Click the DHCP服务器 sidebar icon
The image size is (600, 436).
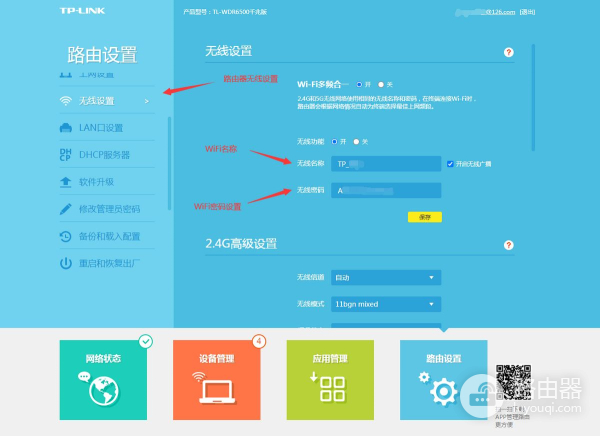[x=65, y=155]
